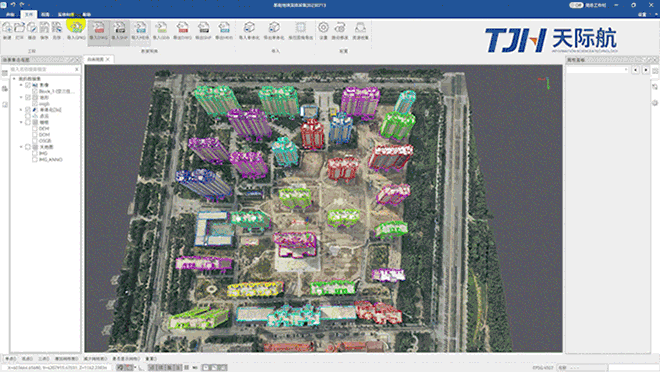Click the first button in bottom shortcut bar
Image resolution: width=660 pixels, height=372 pixels.
(10, 359)
